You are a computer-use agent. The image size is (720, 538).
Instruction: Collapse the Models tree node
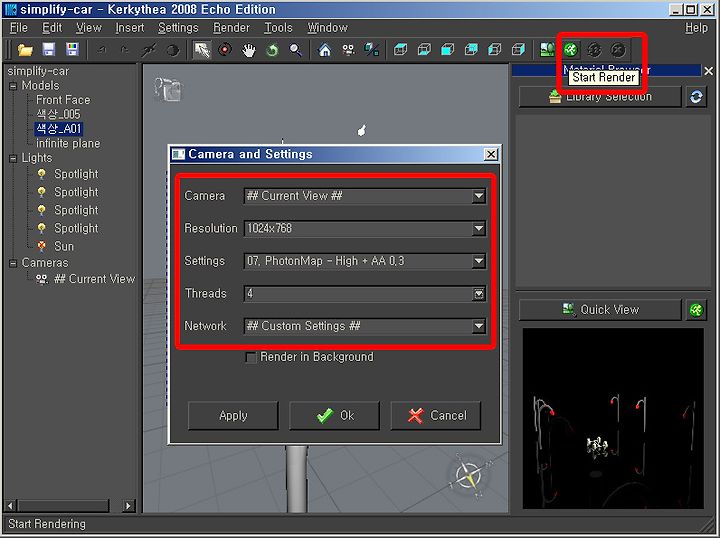click(13, 86)
